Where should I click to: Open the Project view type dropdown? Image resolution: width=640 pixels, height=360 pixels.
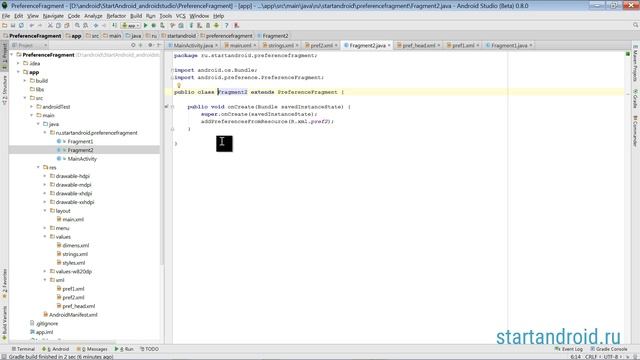point(30,45)
